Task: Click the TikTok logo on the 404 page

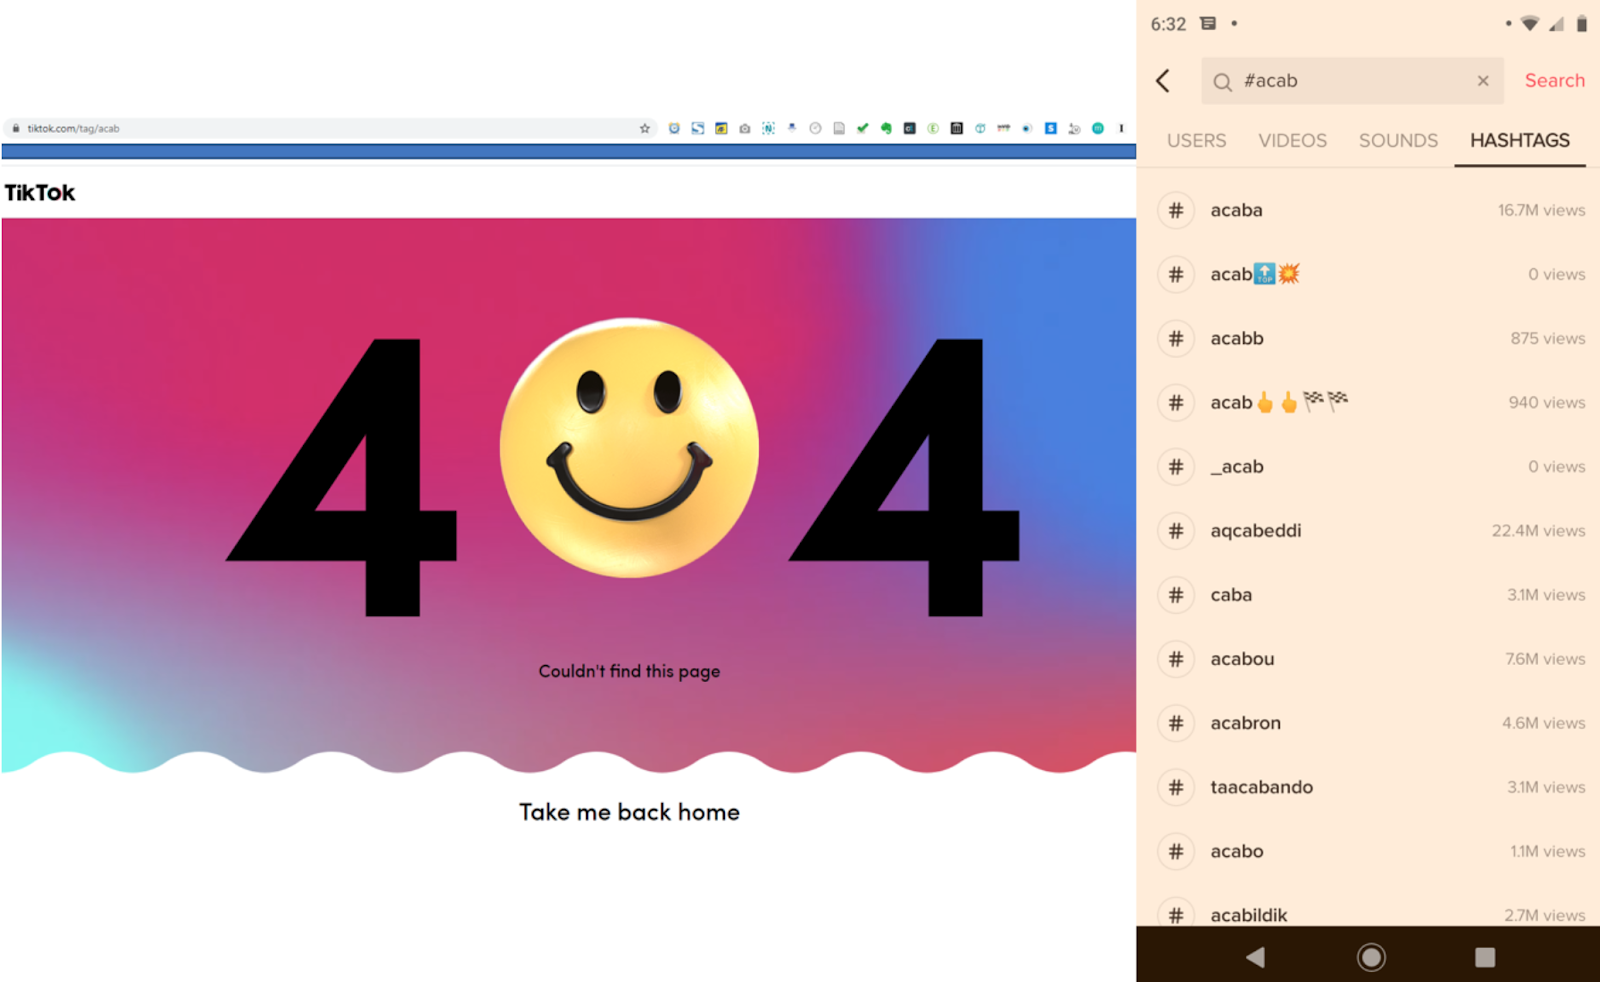Action: point(40,192)
